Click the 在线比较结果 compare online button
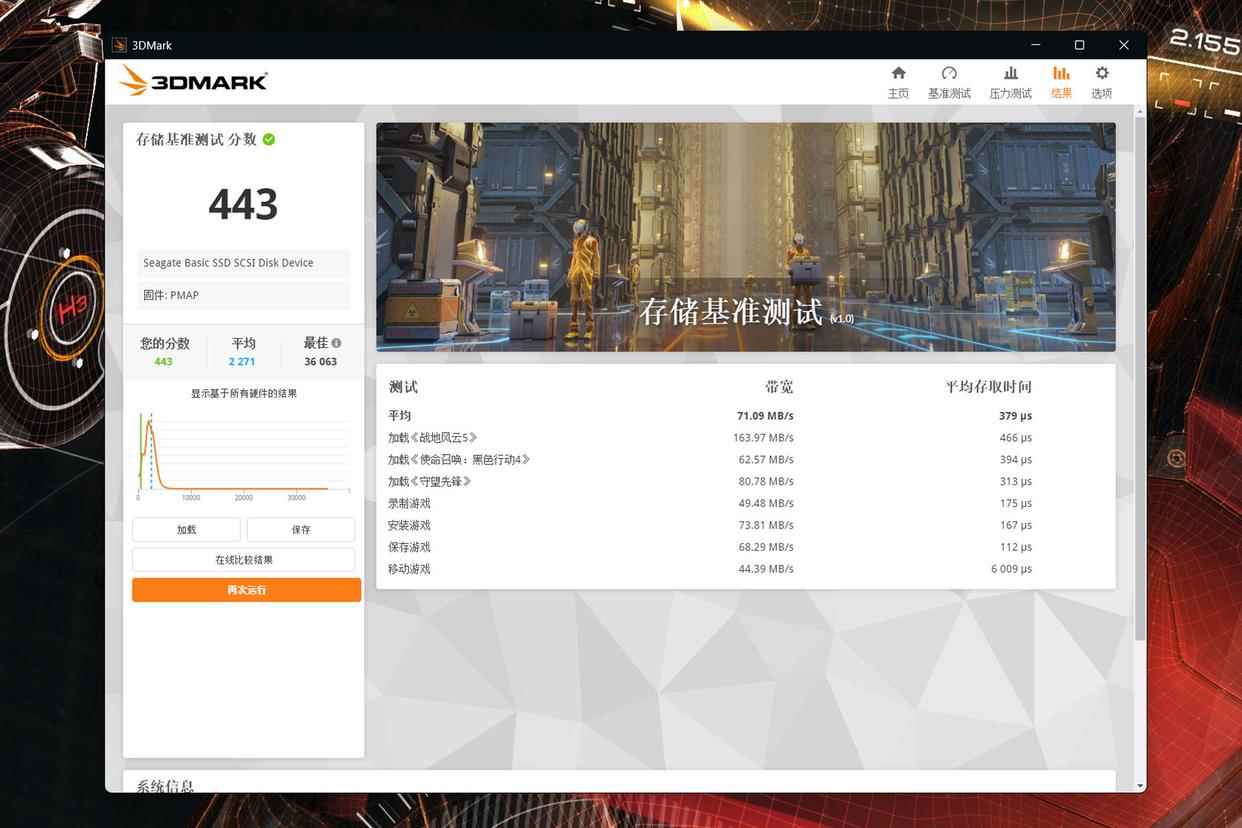The height and width of the screenshot is (828, 1242). pyautogui.click(x=244, y=560)
